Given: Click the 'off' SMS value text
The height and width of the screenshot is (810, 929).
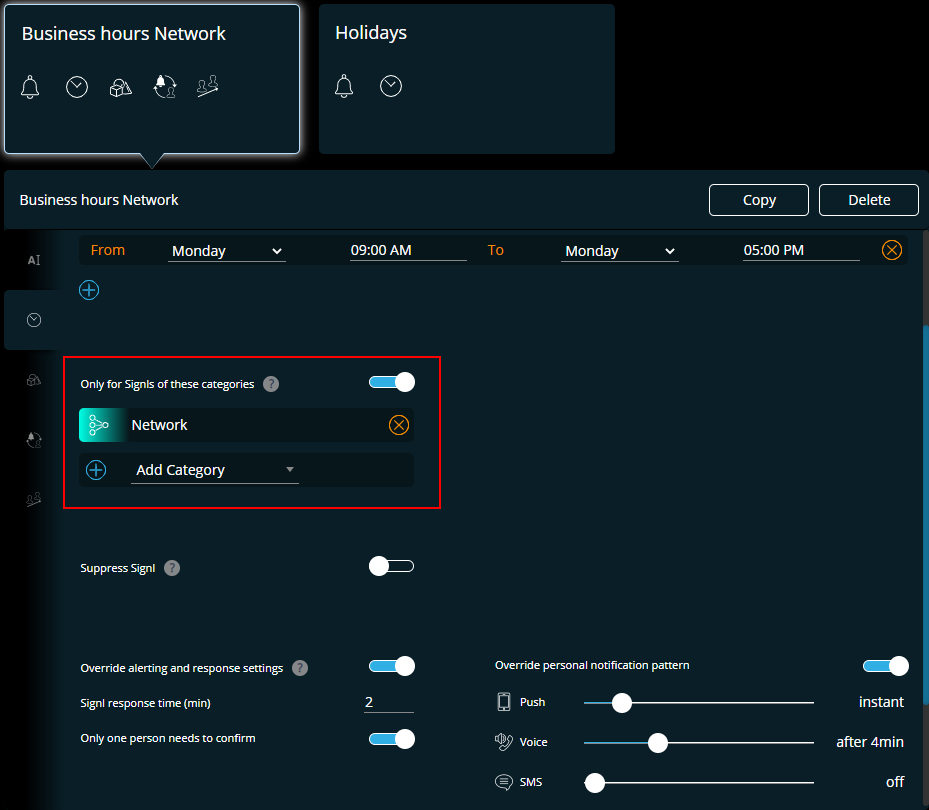Looking at the screenshot, I should (895, 782).
